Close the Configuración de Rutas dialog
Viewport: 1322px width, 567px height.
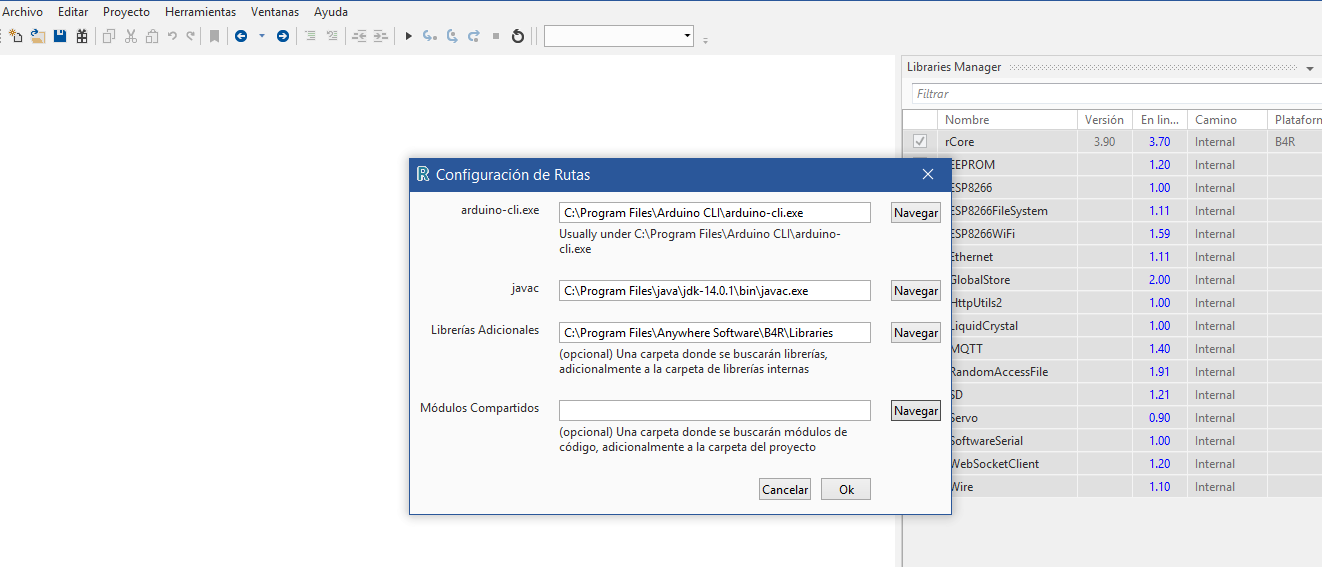pos(928,175)
